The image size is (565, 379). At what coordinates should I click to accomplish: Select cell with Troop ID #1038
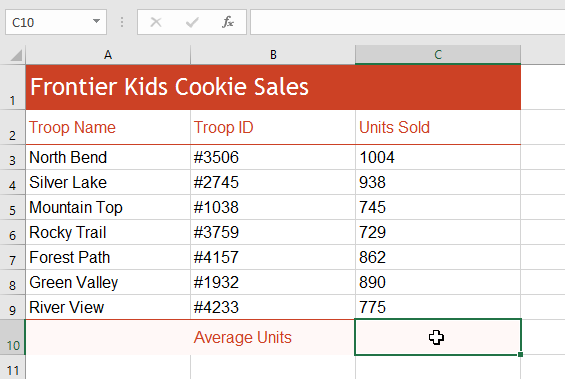pos(273,208)
